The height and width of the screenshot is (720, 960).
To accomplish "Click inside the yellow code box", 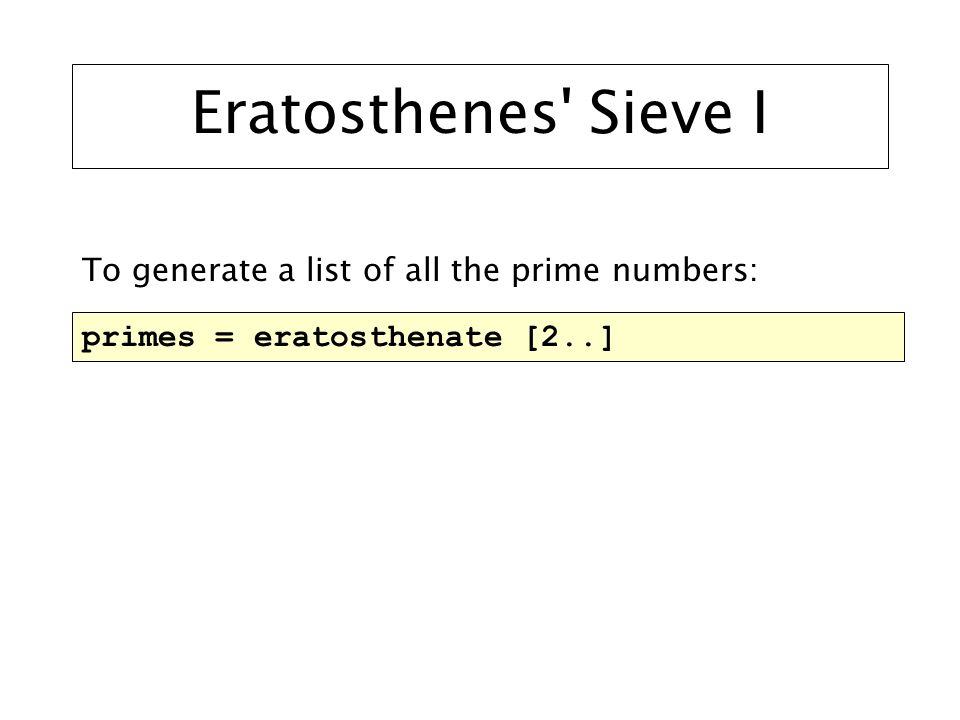I will [488, 337].
